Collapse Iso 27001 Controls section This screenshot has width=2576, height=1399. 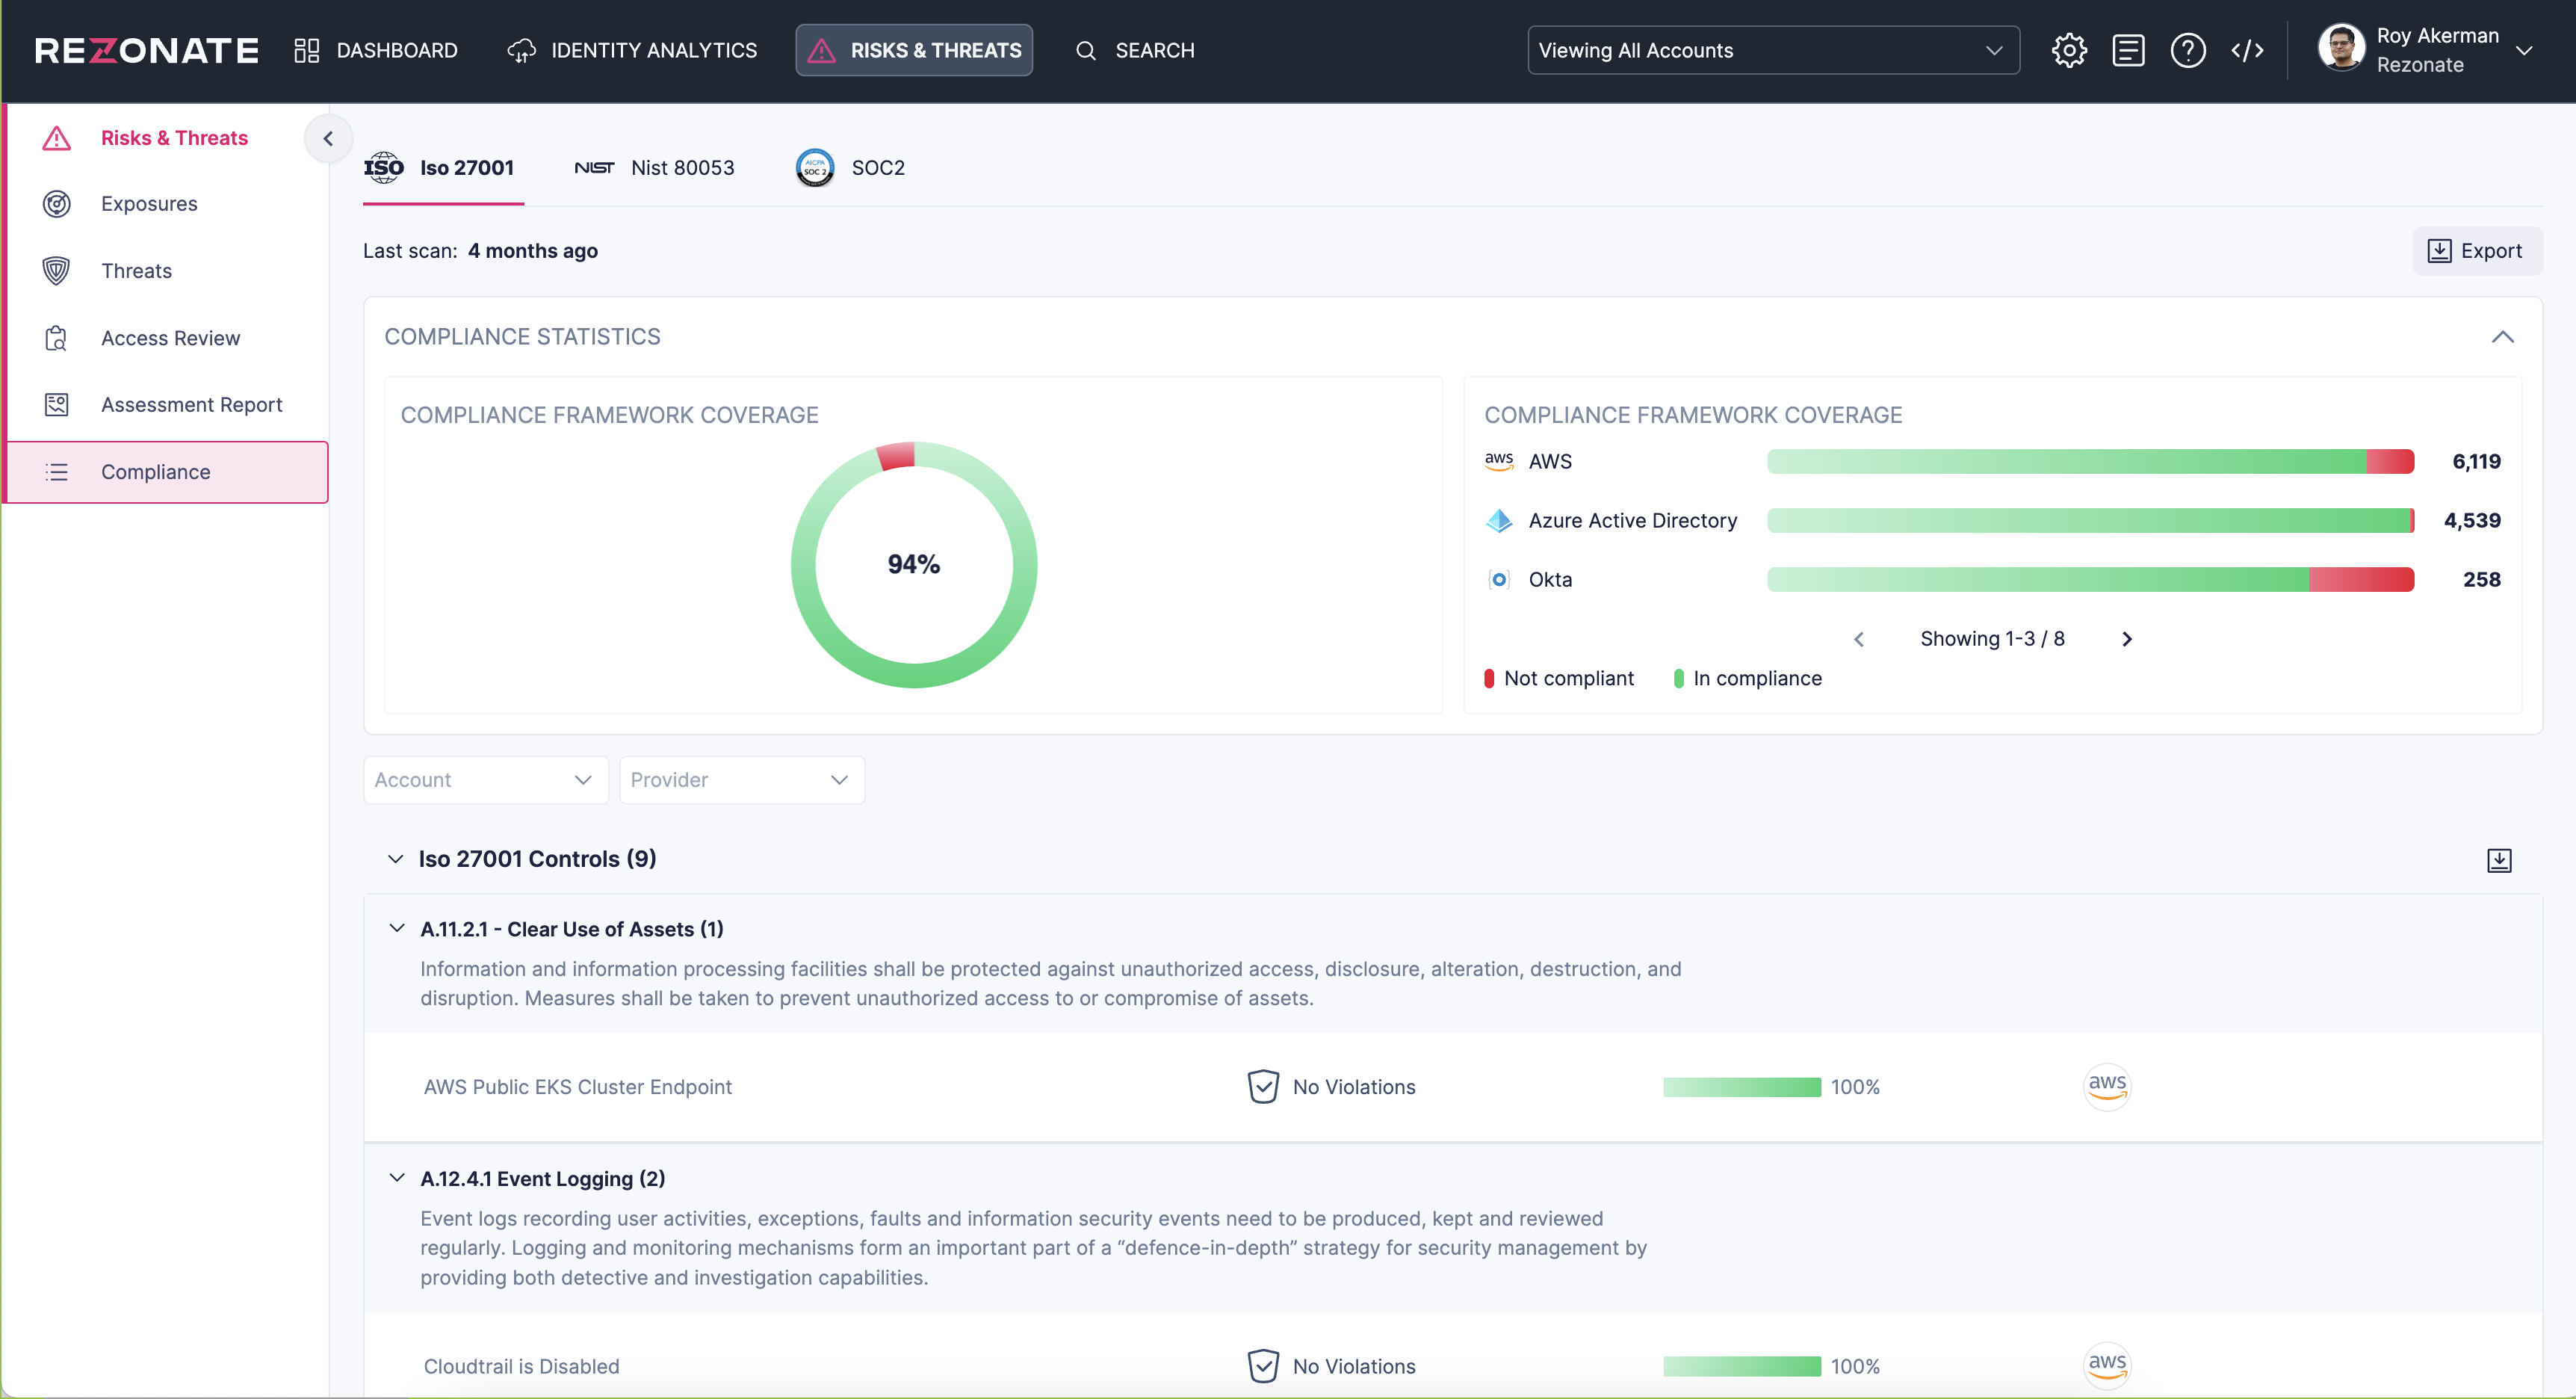(x=396, y=859)
